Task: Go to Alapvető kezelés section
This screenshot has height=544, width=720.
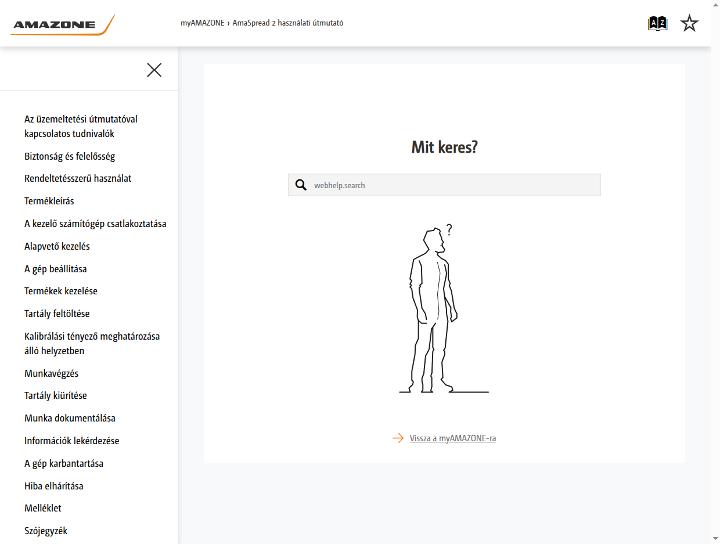Action: [x=57, y=246]
